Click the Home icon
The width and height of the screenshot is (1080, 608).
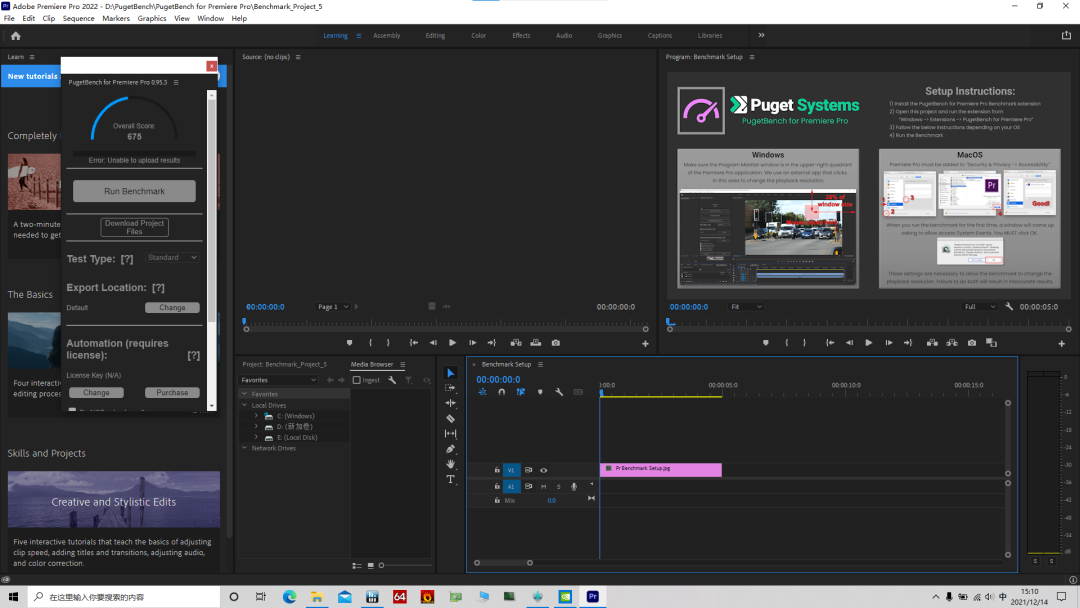(16, 36)
